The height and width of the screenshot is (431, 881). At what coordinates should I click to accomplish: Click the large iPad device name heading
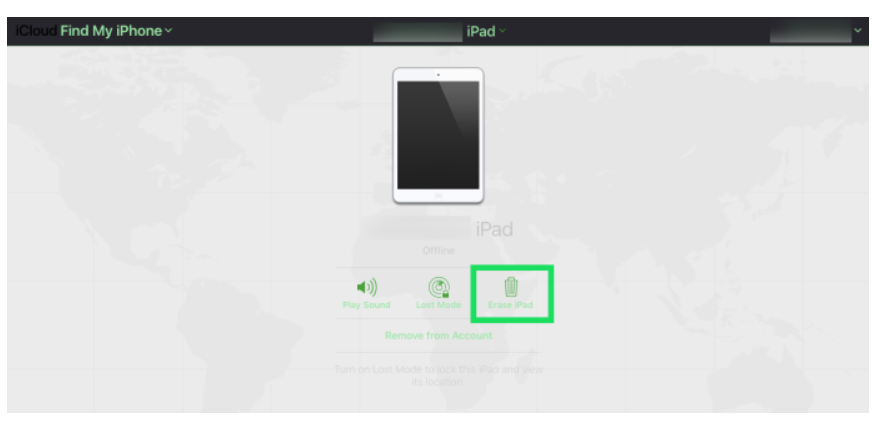pos(494,229)
